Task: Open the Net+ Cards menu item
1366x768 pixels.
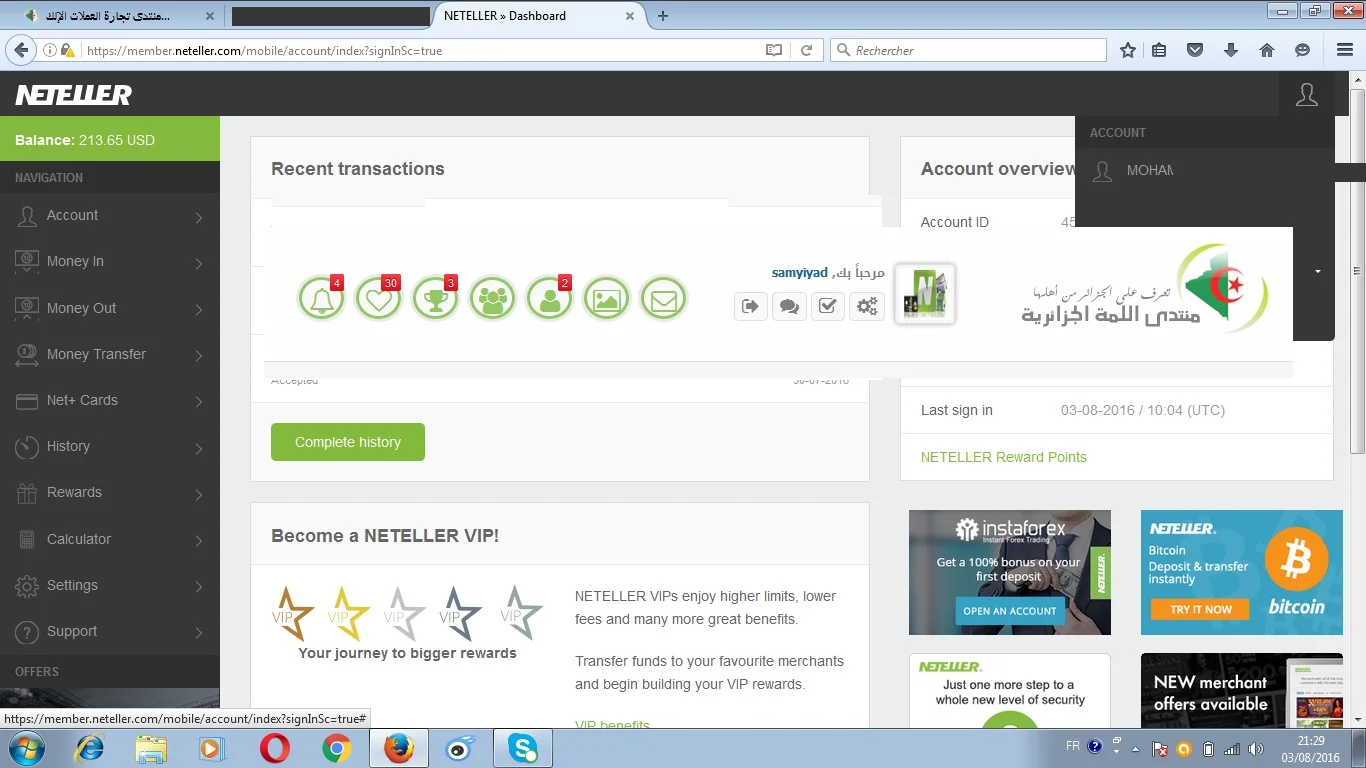Action: [110, 401]
